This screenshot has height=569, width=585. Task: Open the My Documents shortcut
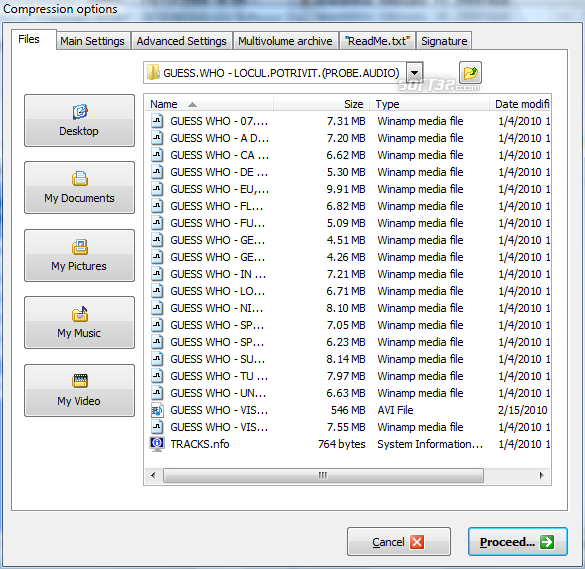[x=79, y=188]
